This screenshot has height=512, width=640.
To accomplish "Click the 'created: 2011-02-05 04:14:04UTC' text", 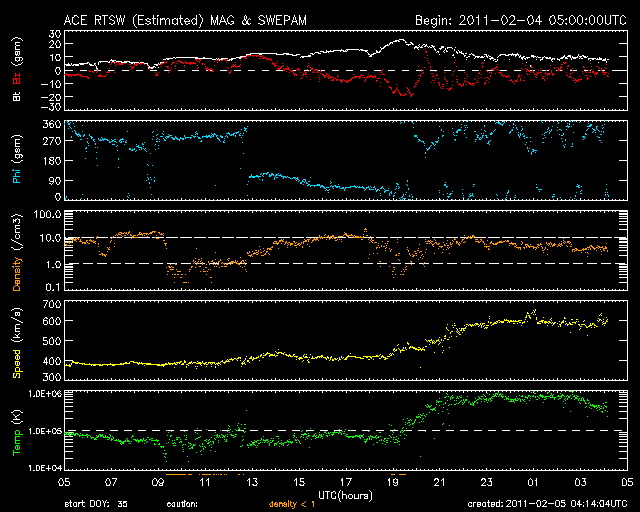I will pos(547,504).
